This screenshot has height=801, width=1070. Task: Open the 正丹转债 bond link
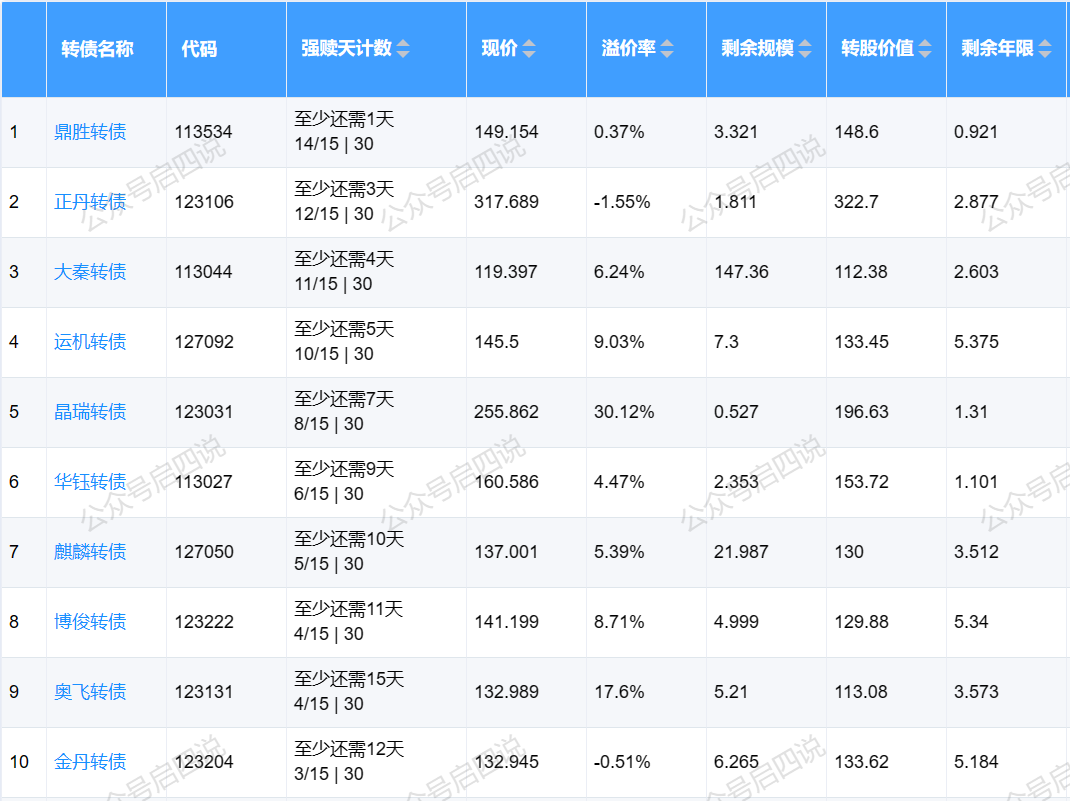click(x=90, y=202)
